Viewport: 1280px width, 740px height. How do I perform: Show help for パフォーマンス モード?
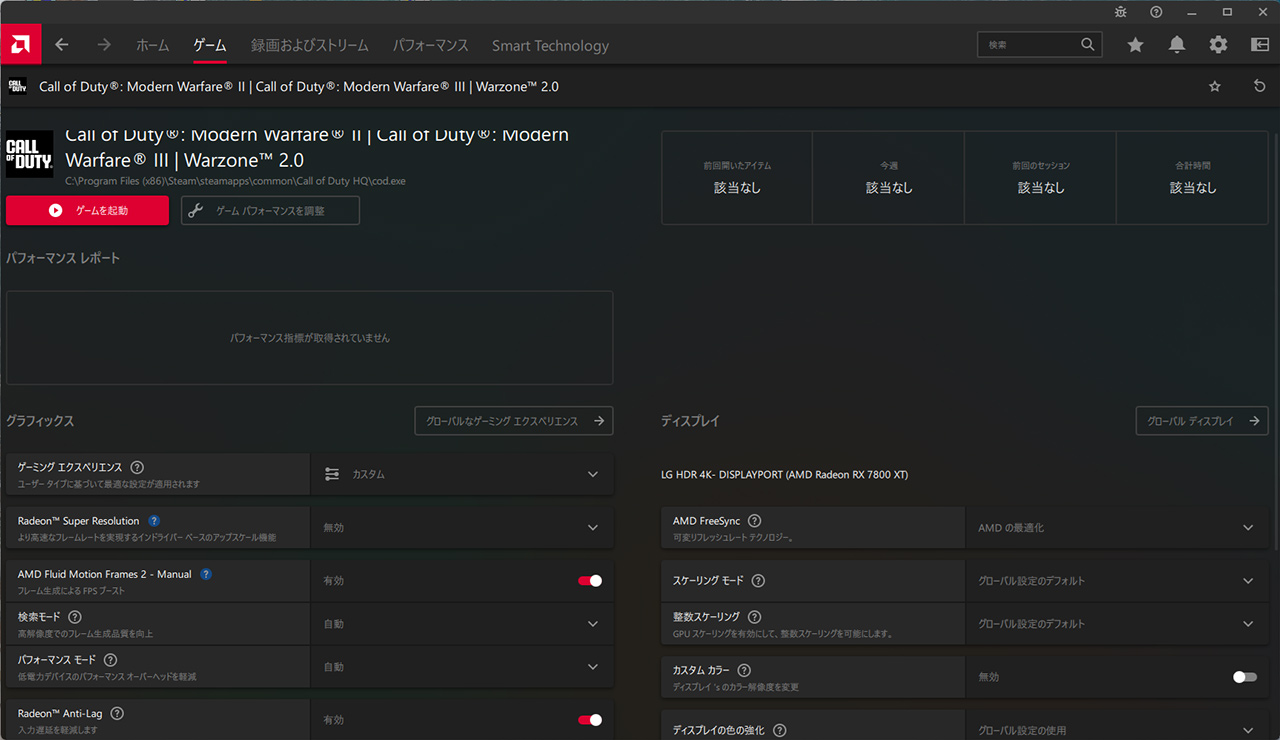click(x=111, y=660)
